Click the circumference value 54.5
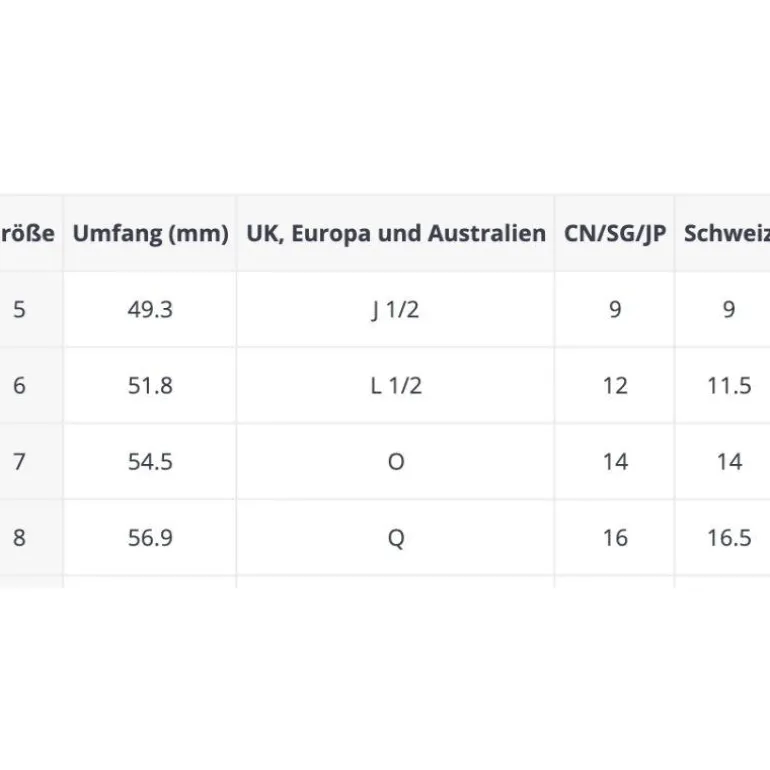This screenshot has height=770, width=770. [x=150, y=462]
